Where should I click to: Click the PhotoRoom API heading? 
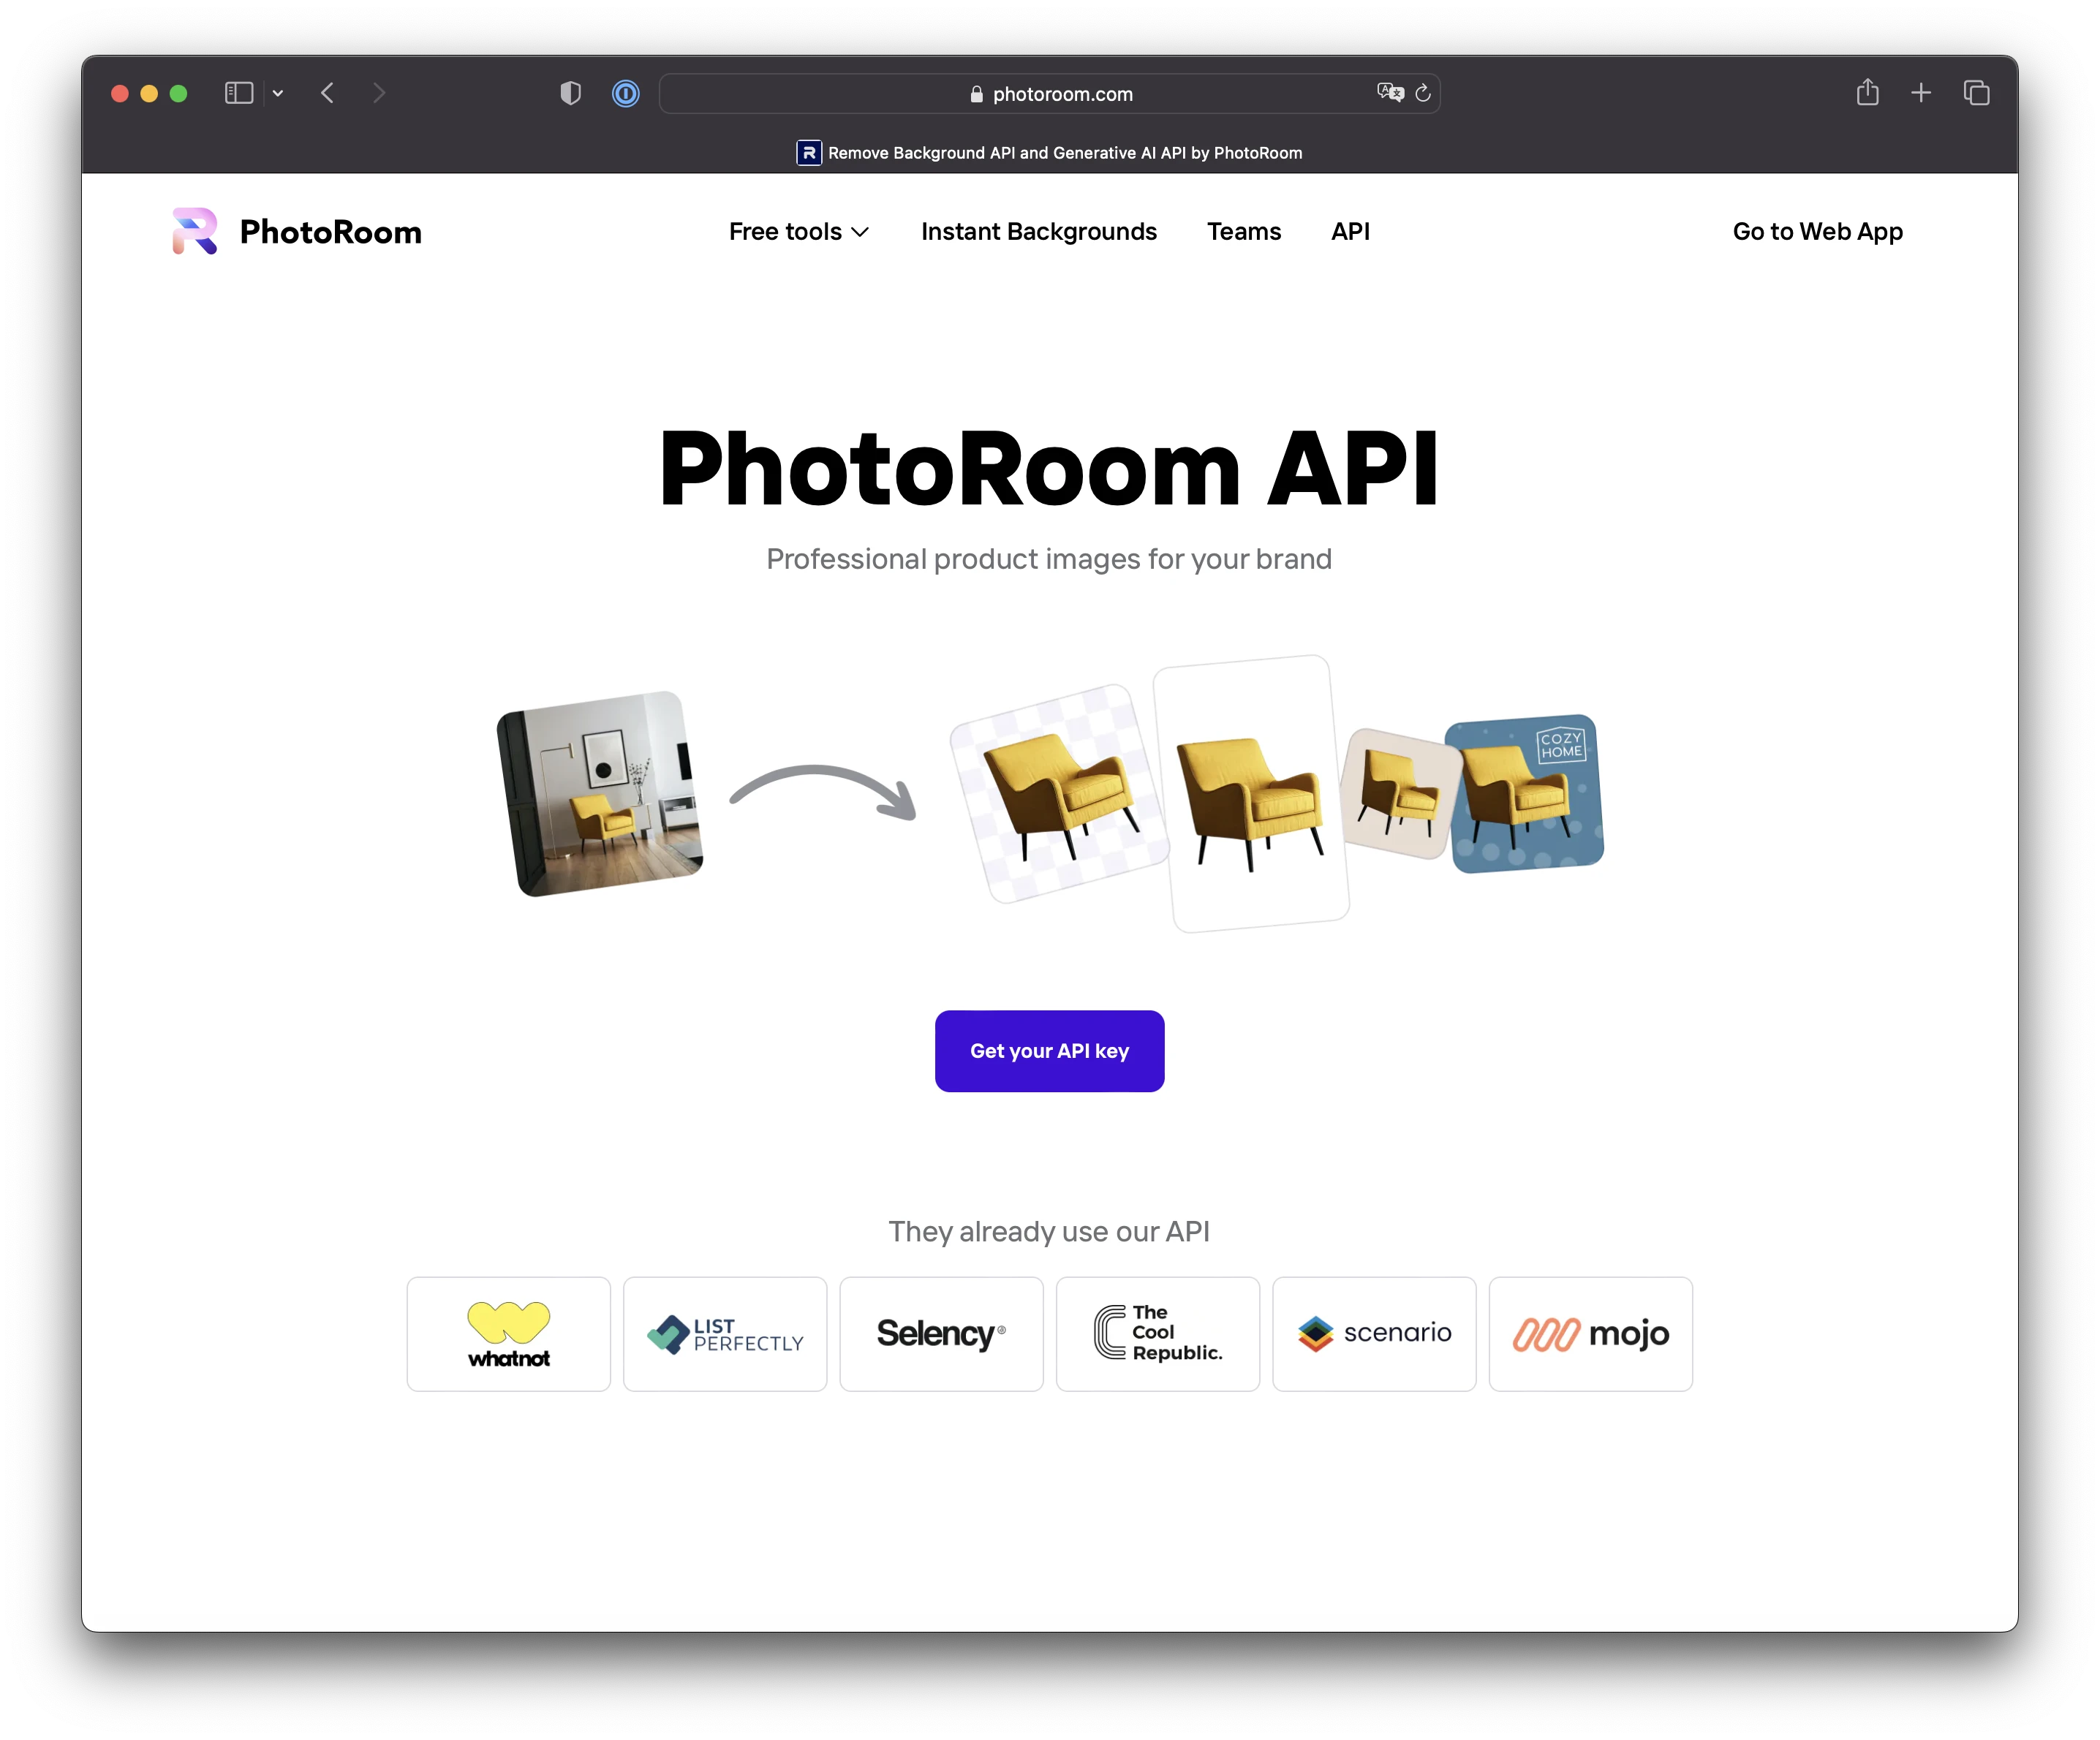pos(1049,468)
